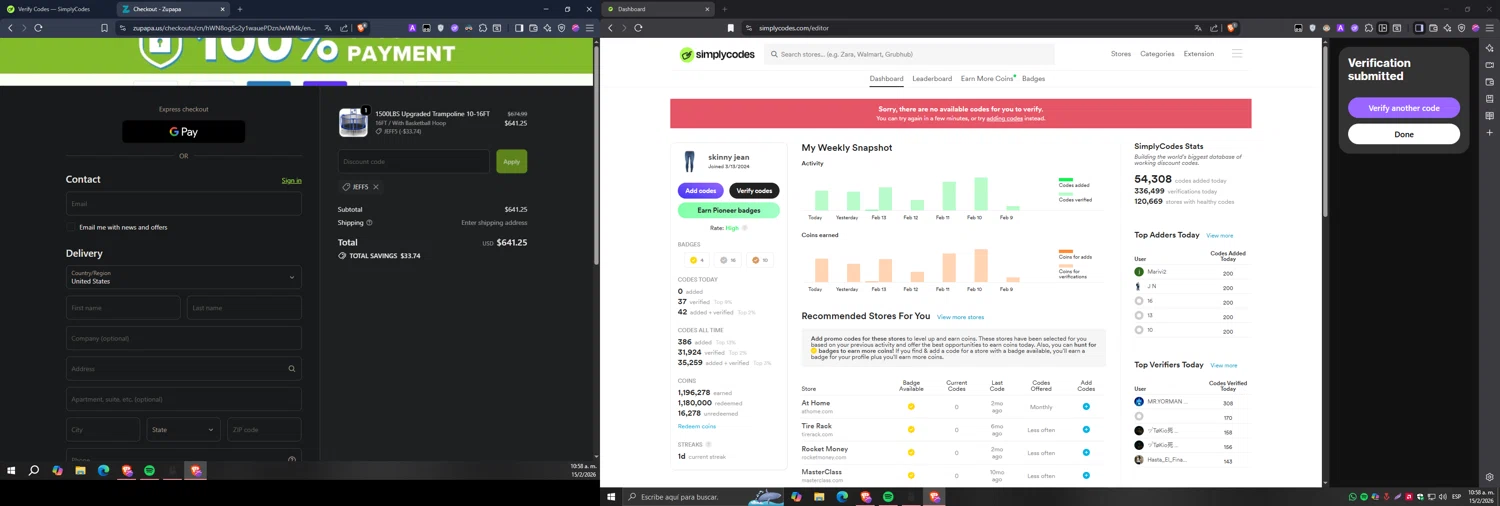The height and width of the screenshot is (506, 1500).
Task: Click the gold badge count icon in Badges
Action: pos(694,260)
